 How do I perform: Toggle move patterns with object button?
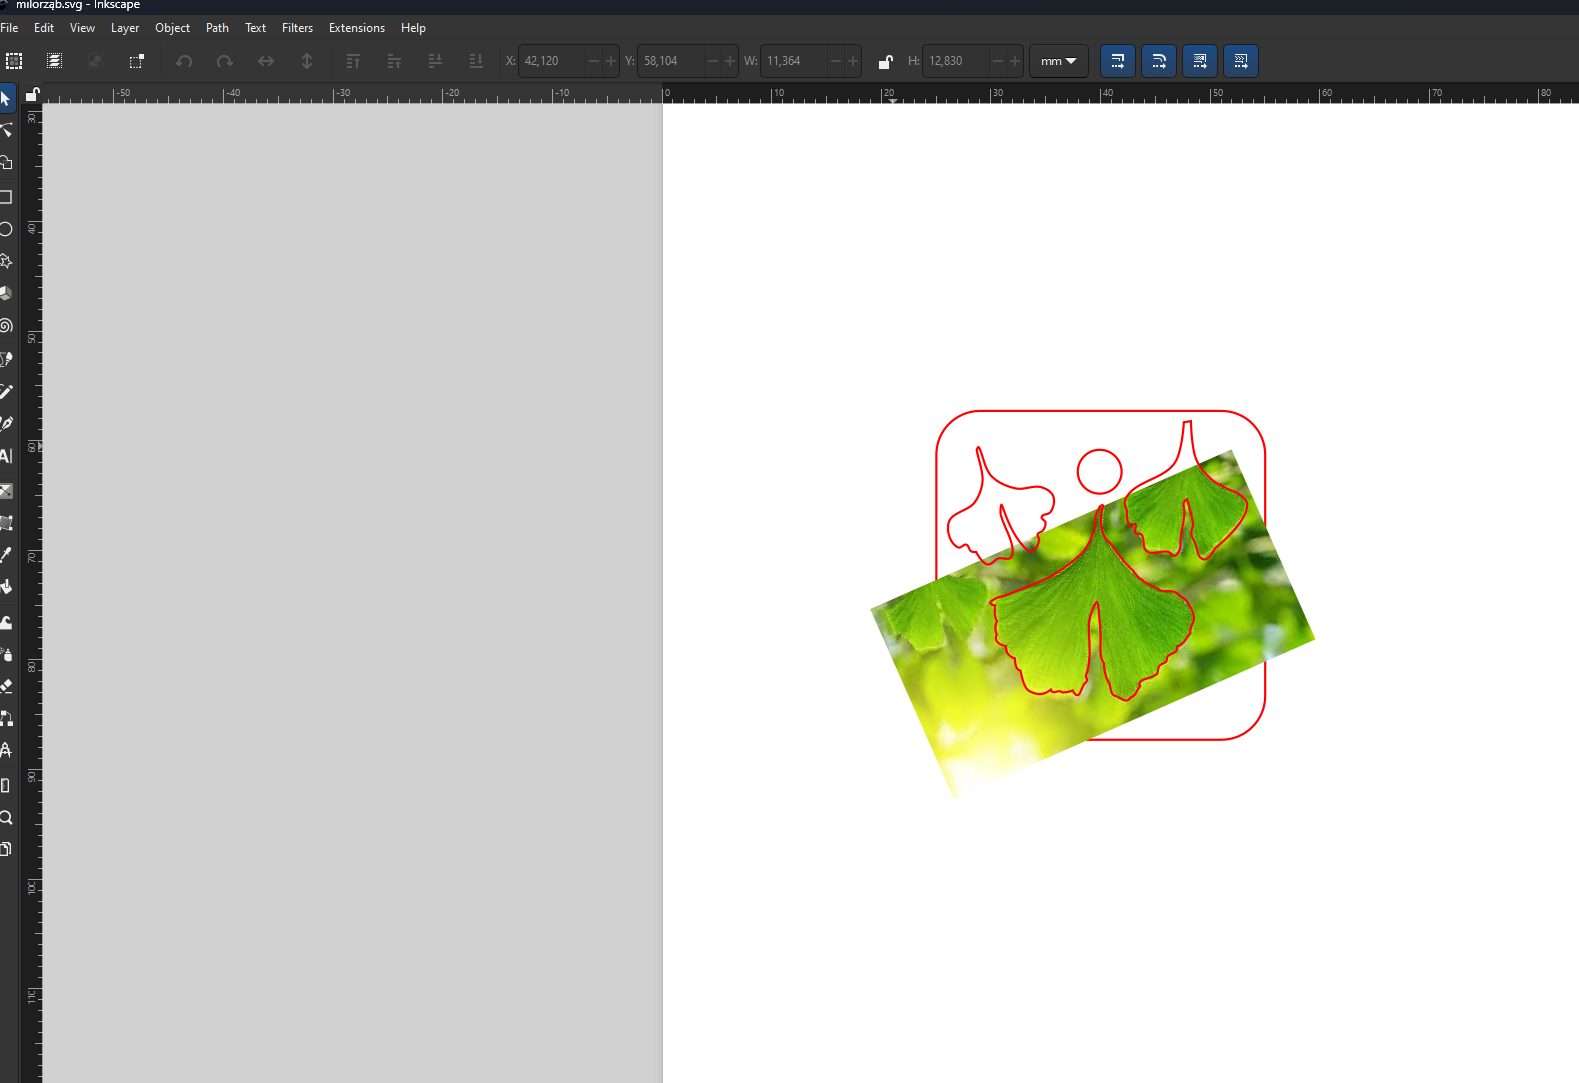pyautogui.click(x=1241, y=61)
